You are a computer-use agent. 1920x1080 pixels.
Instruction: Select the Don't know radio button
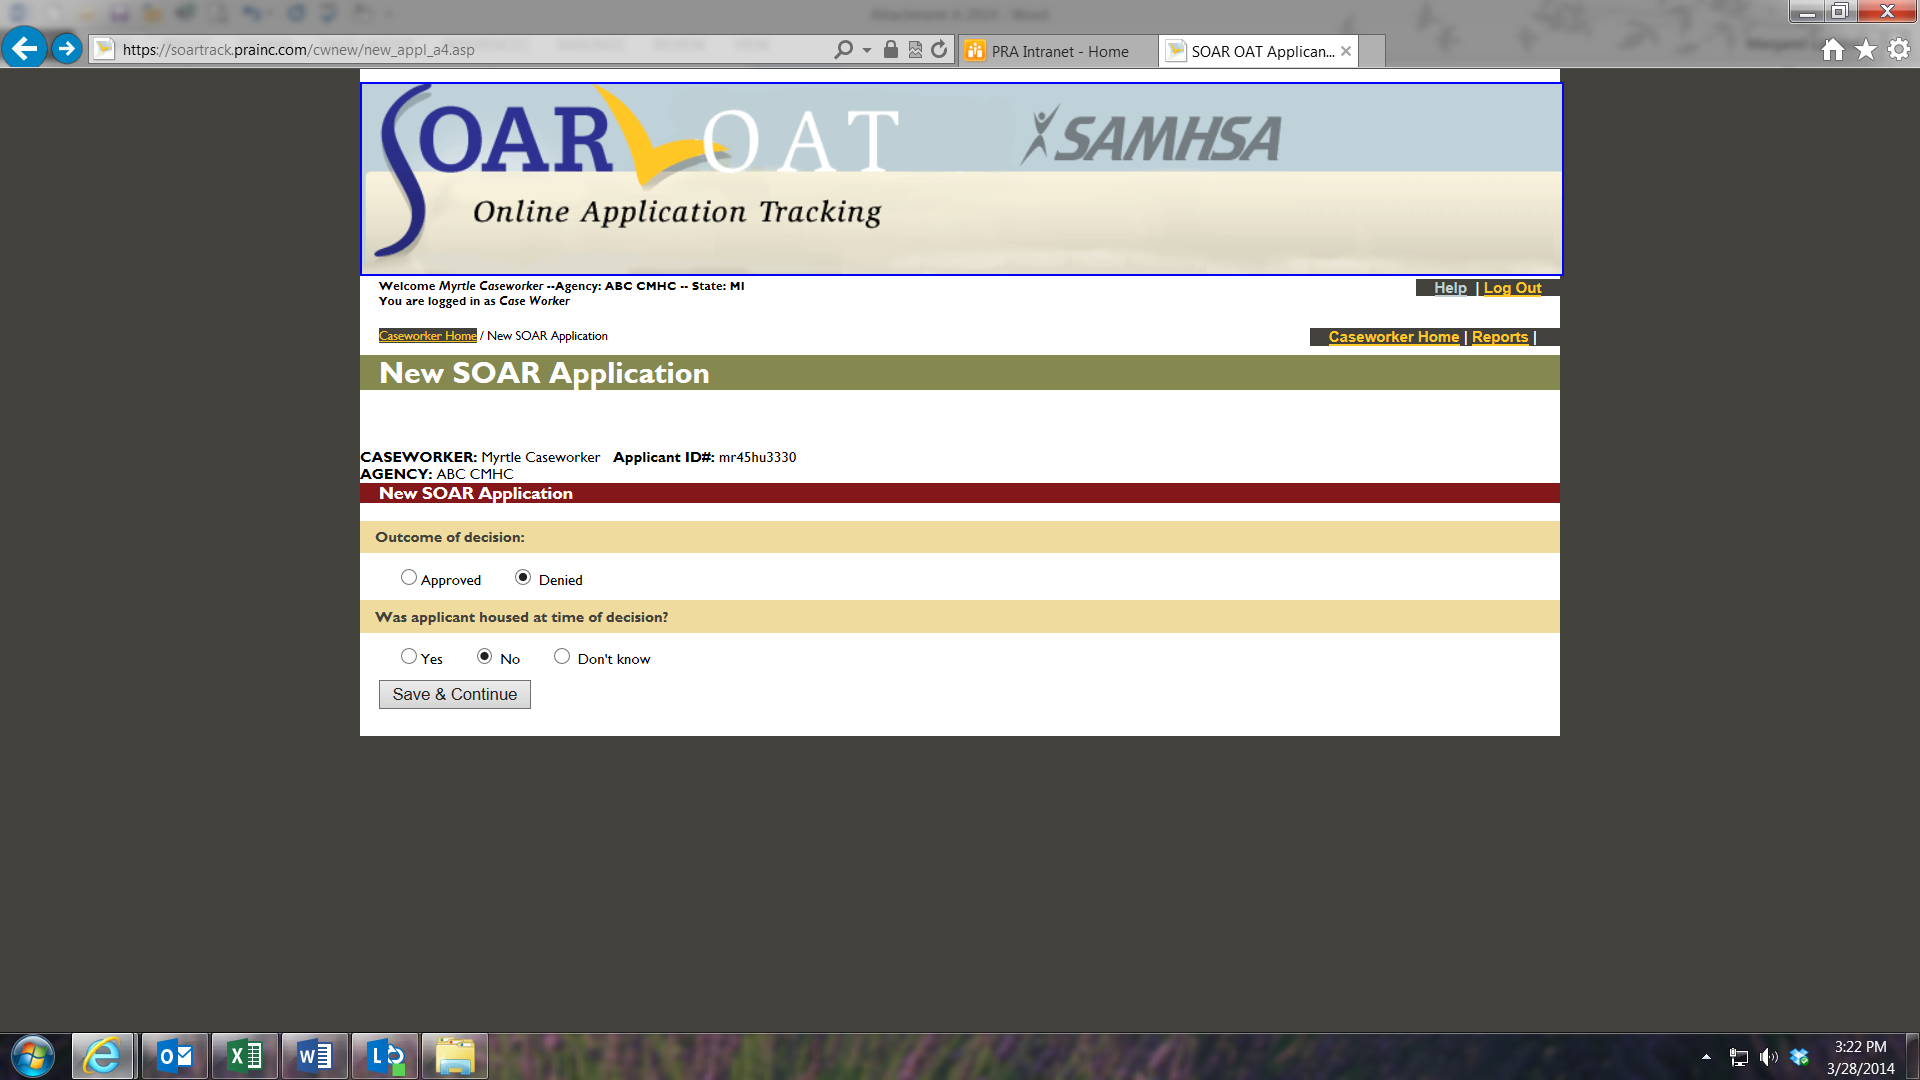point(562,656)
